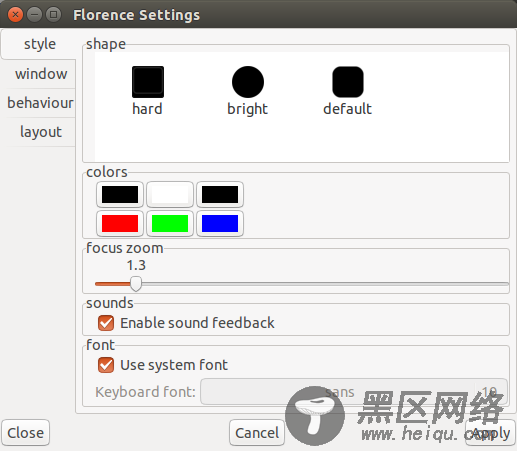Screen dimensions: 517x451
Task: Open the layout tab
Action: coord(41,132)
